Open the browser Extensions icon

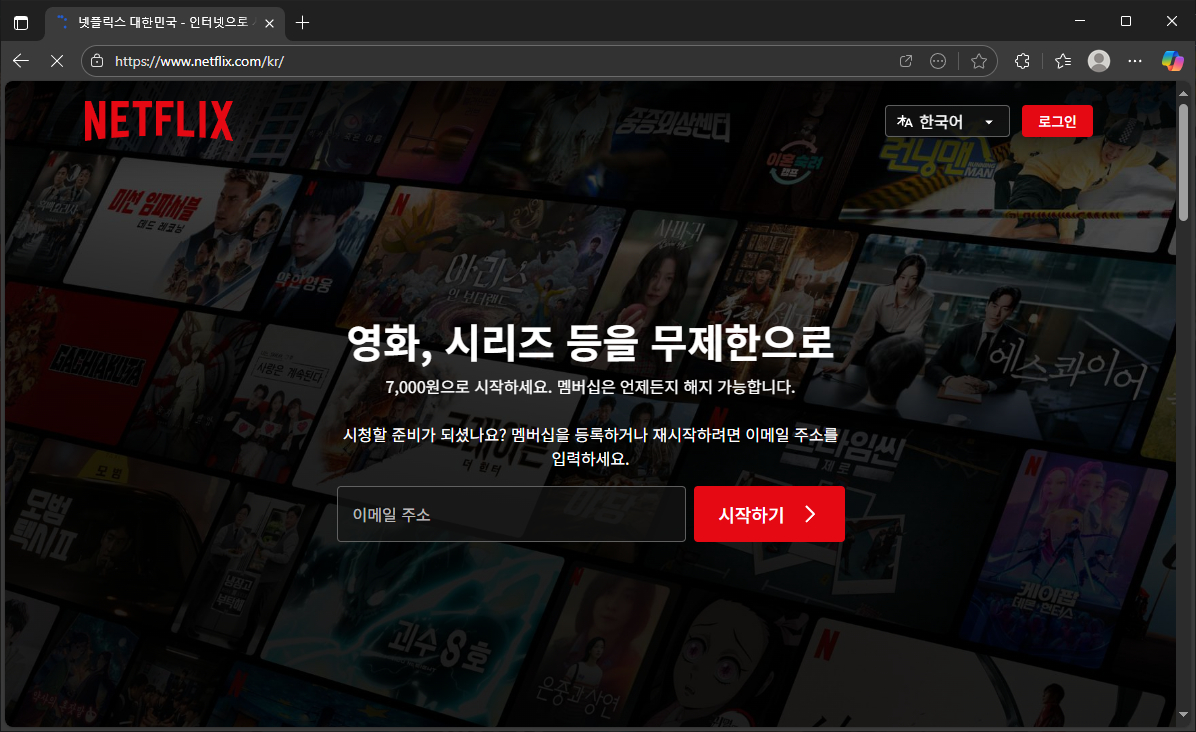[1022, 60]
